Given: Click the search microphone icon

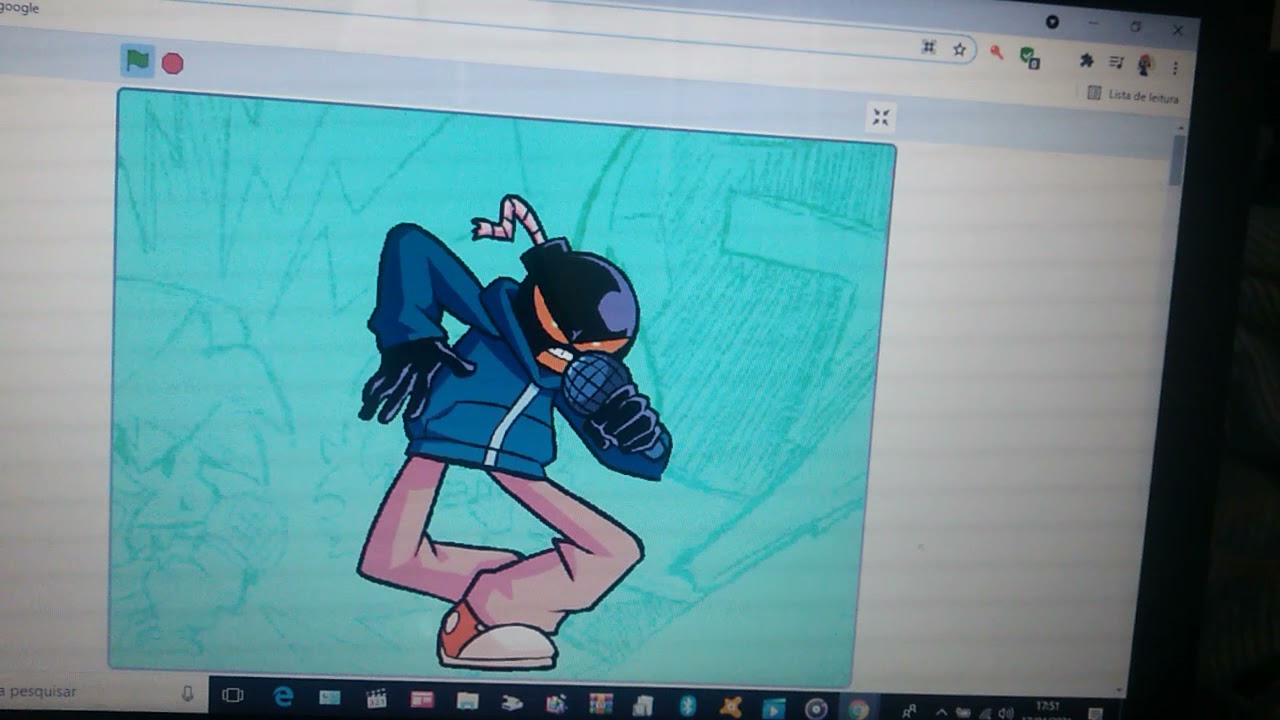Looking at the screenshot, I should pyautogui.click(x=187, y=693).
